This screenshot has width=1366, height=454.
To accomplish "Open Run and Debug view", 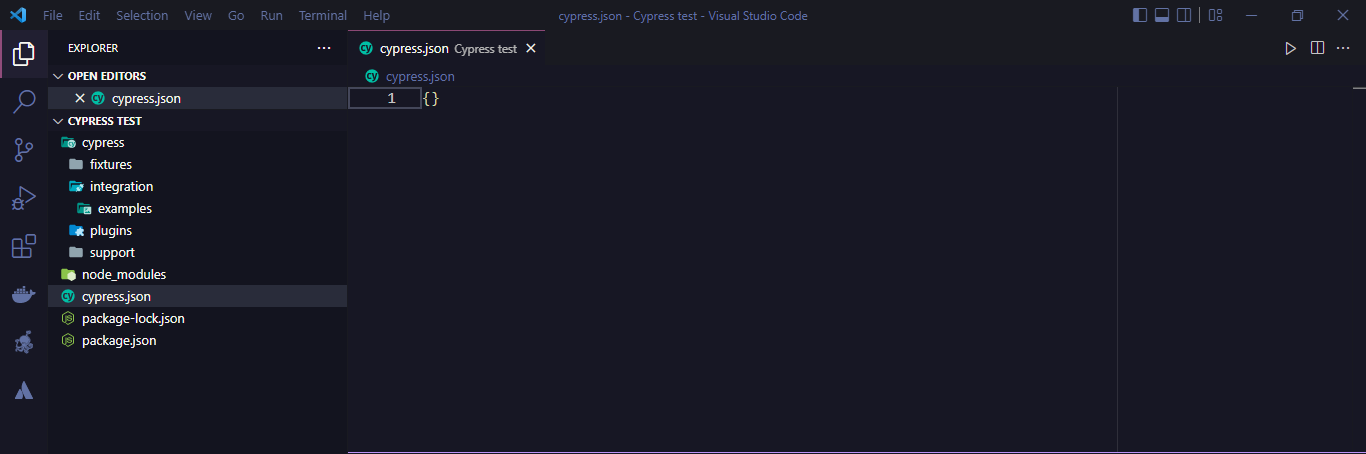I will (24, 198).
